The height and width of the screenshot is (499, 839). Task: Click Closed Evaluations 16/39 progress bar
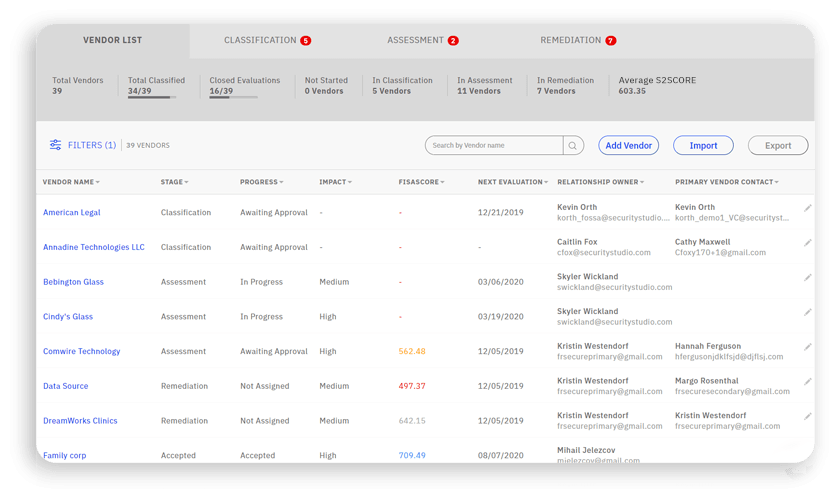(x=233, y=97)
